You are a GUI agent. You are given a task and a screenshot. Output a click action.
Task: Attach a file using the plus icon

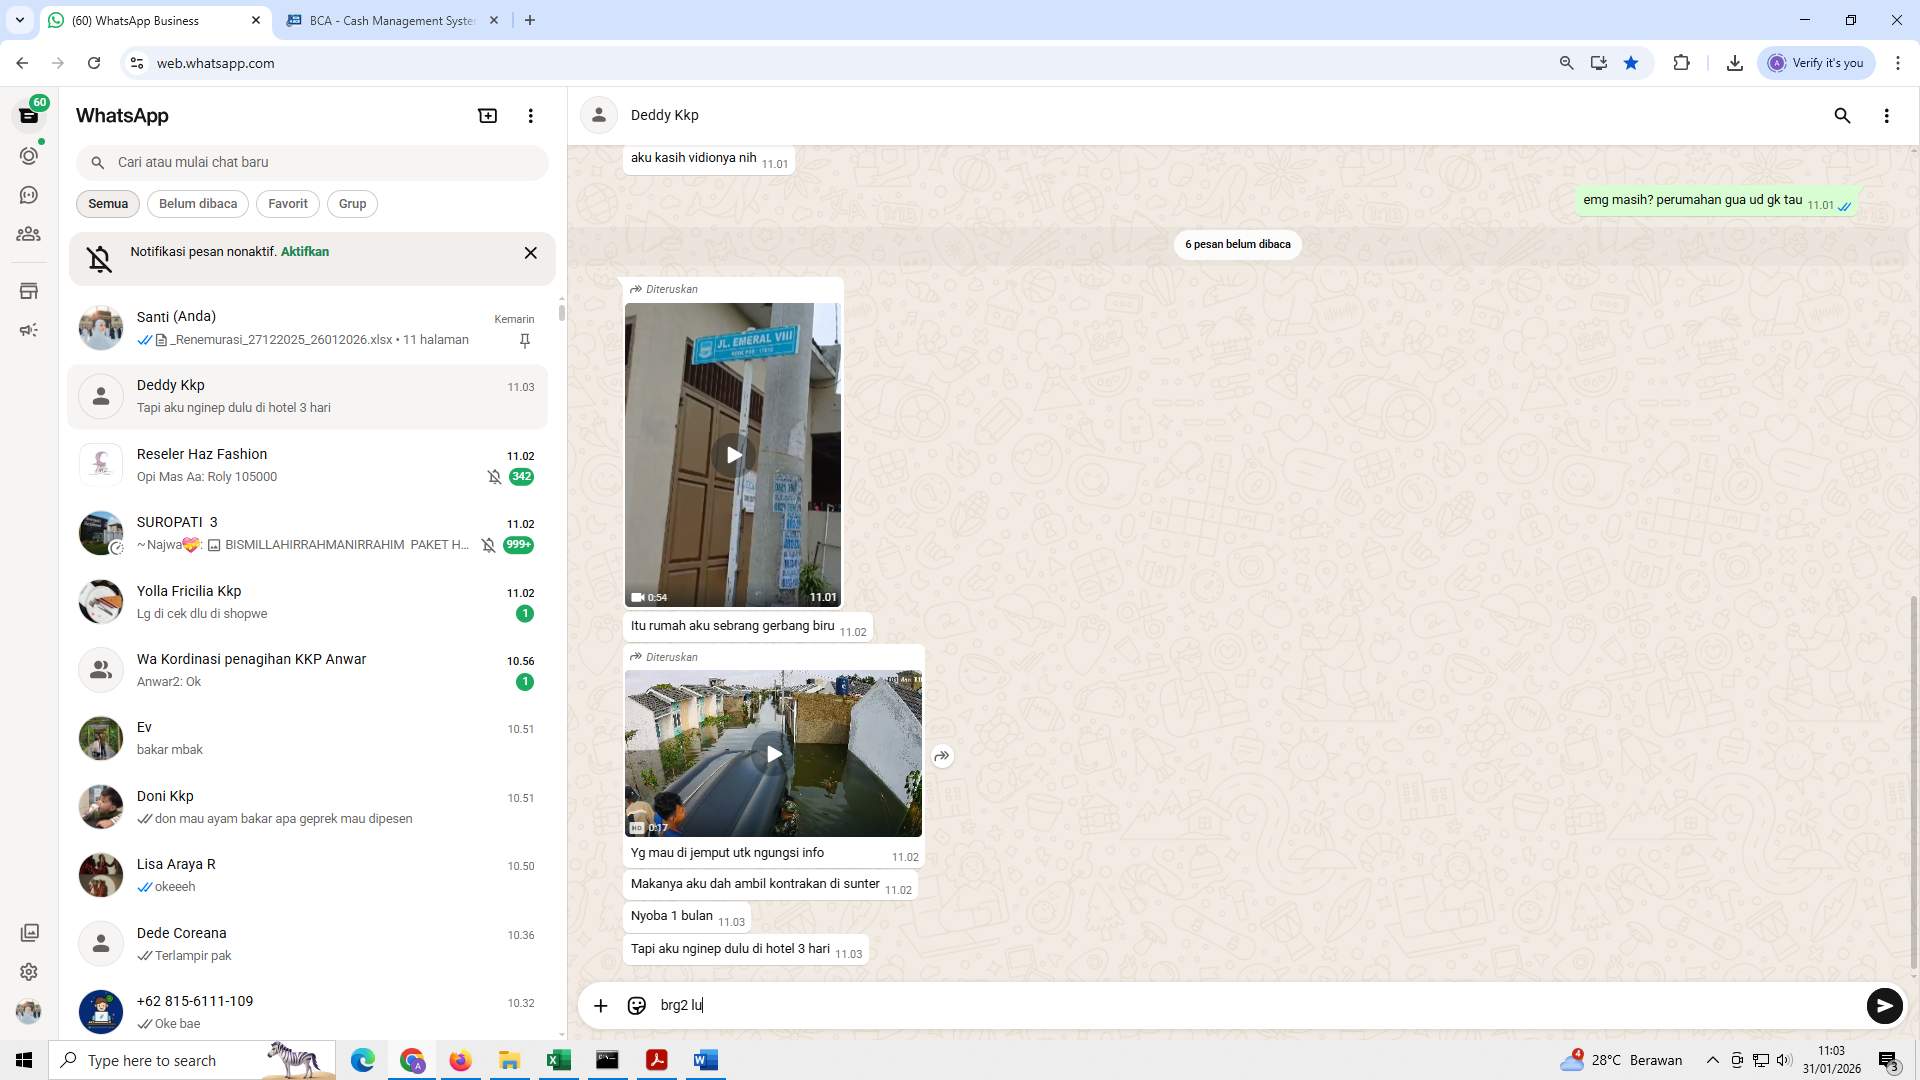pyautogui.click(x=600, y=1005)
